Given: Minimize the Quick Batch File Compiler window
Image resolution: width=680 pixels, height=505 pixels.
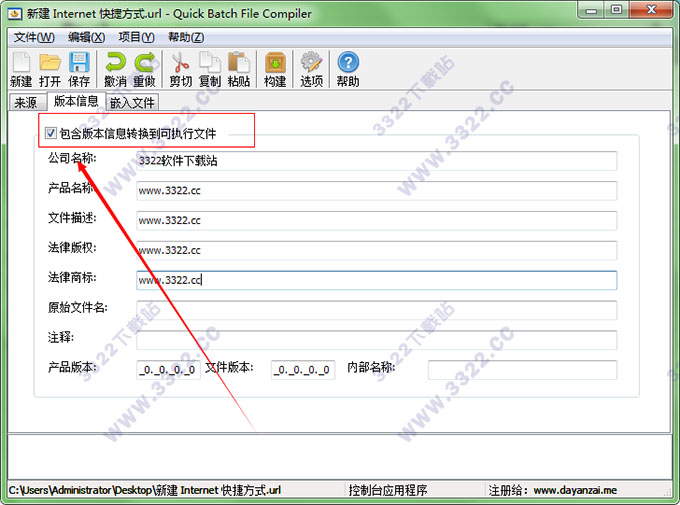Looking at the screenshot, I should click(592, 10).
